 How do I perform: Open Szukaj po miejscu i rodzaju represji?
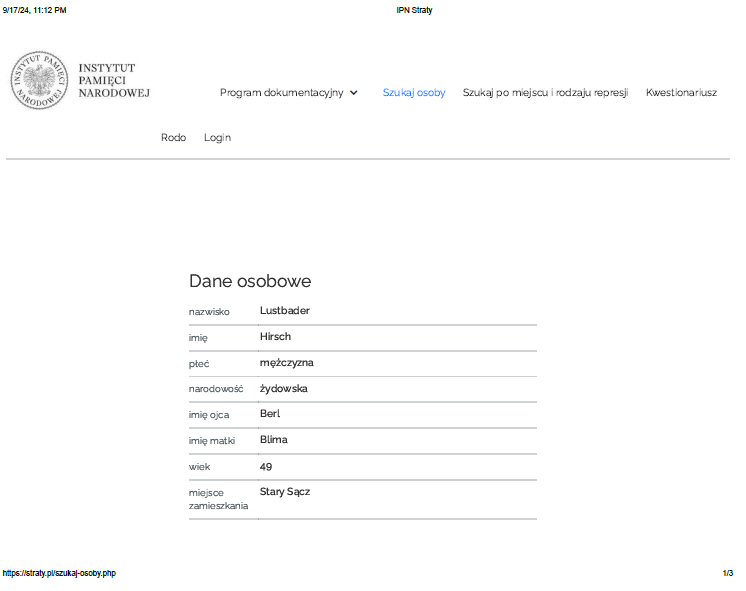pos(545,93)
